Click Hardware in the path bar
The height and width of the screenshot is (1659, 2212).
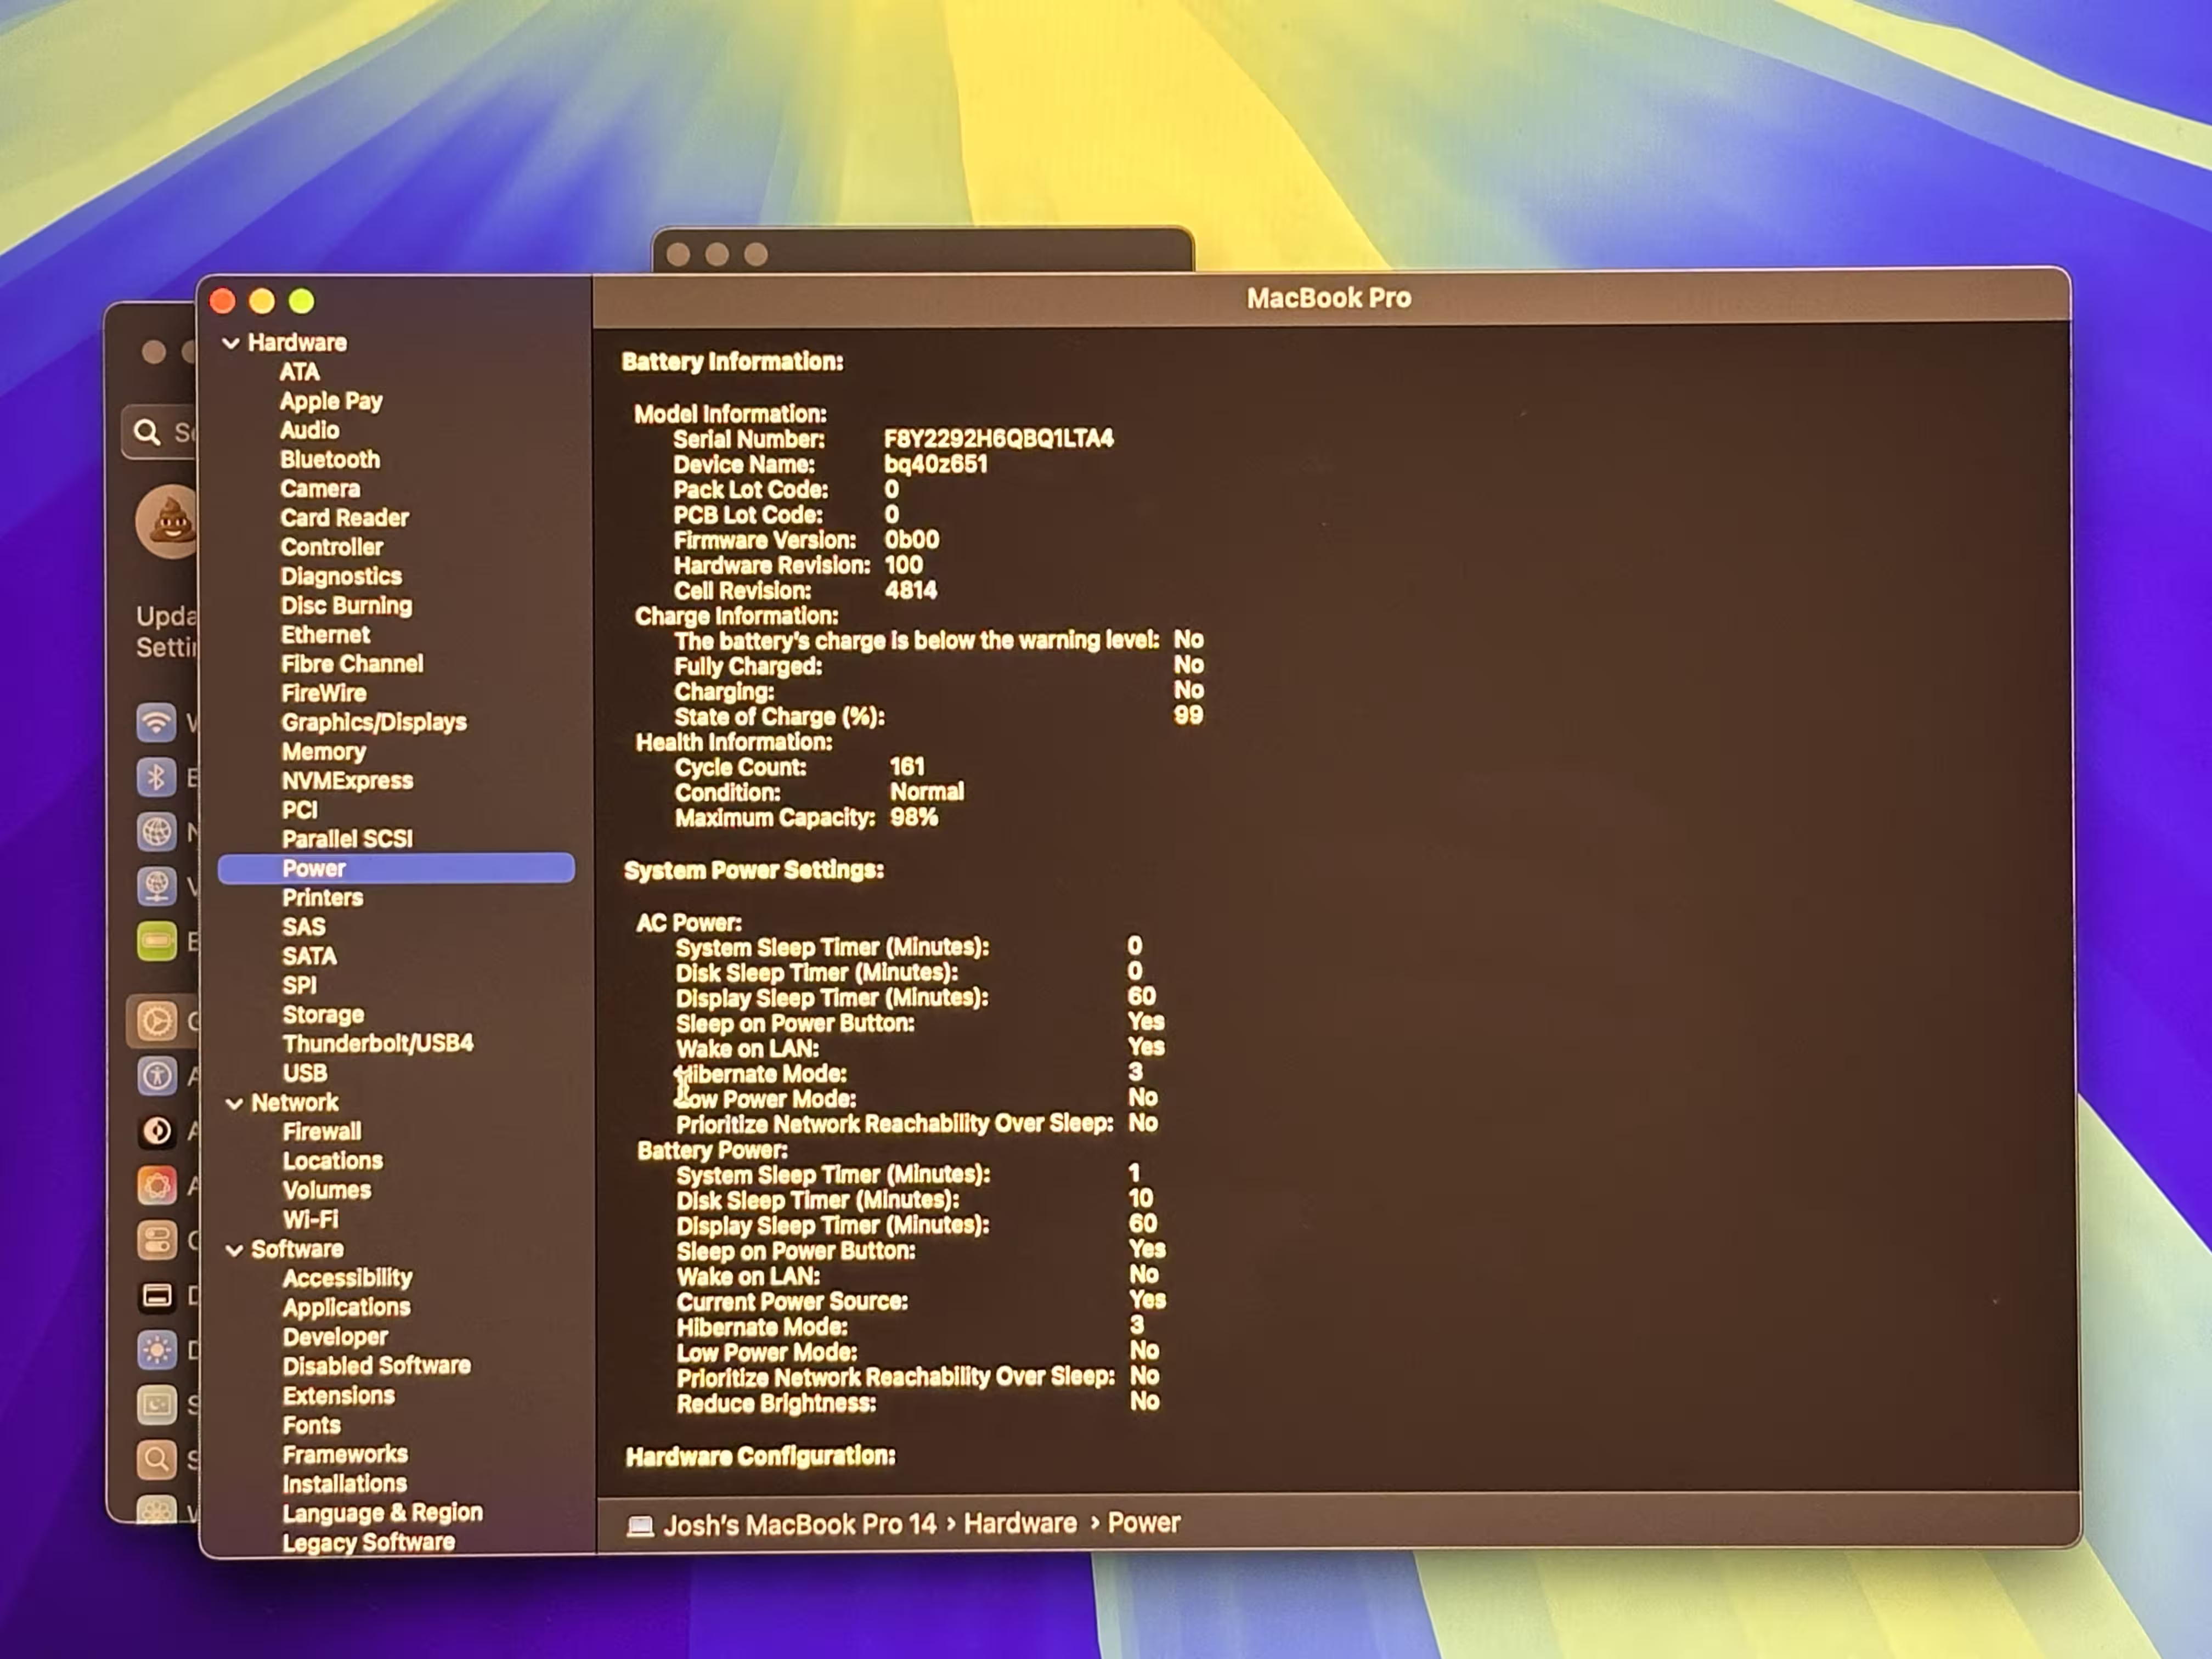(1020, 1524)
